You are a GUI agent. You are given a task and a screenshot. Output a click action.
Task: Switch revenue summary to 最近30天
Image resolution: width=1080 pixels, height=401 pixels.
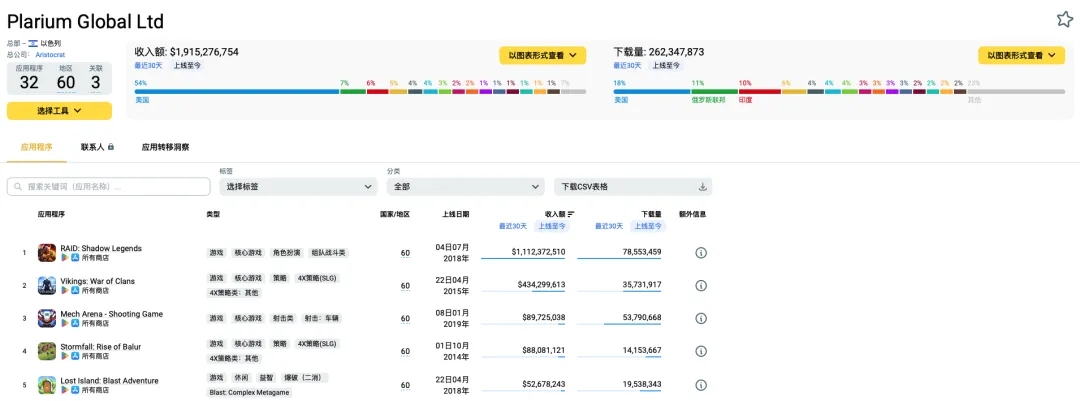pyautogui.click(x=150, y=65)
